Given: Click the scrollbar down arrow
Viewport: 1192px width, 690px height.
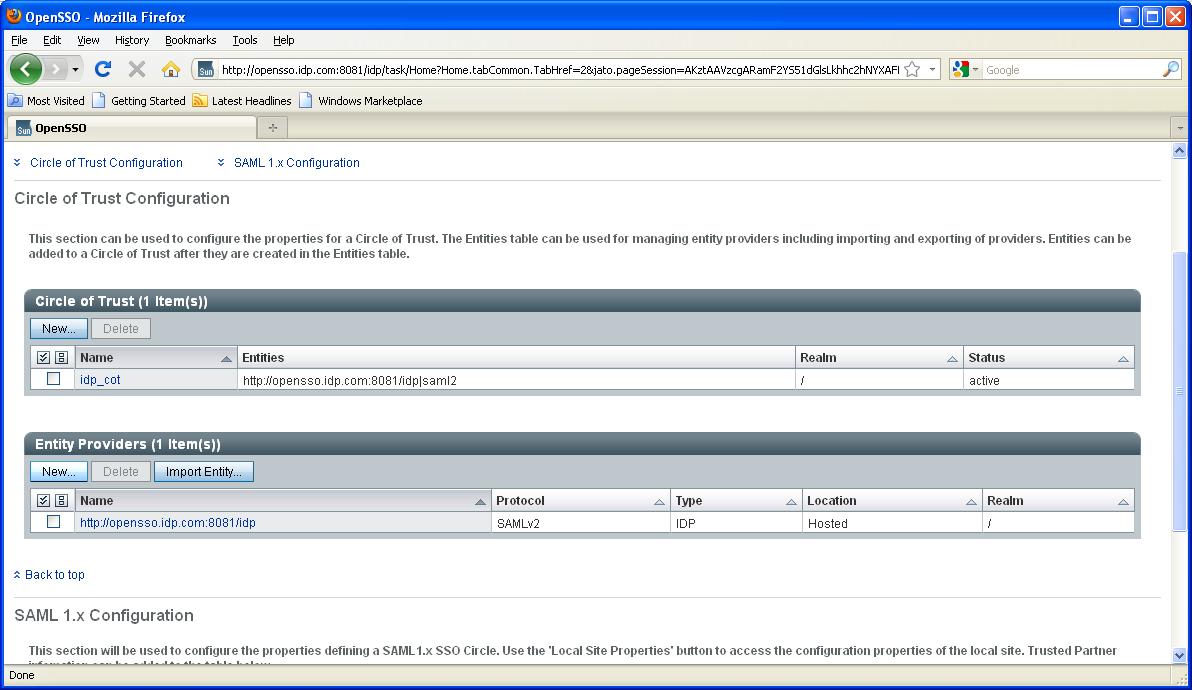Looking at the screenshot, I should click(1179, 656).
